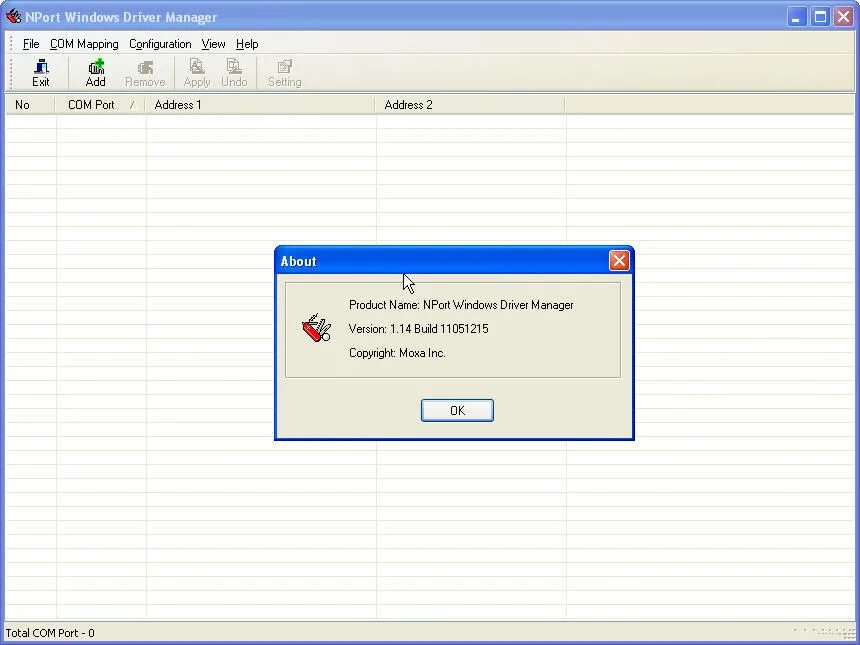Click the Remove toolbar icon
Image resolution: width=860 pixels, height=645 pixels.
[145, 73]
